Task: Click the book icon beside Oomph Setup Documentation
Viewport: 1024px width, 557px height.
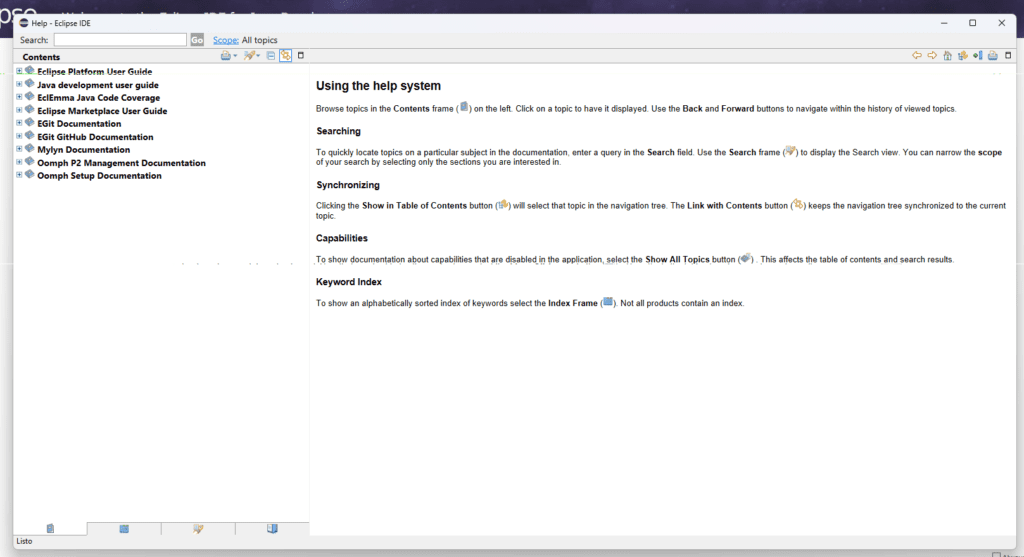Action: click(x=29, y=174)
